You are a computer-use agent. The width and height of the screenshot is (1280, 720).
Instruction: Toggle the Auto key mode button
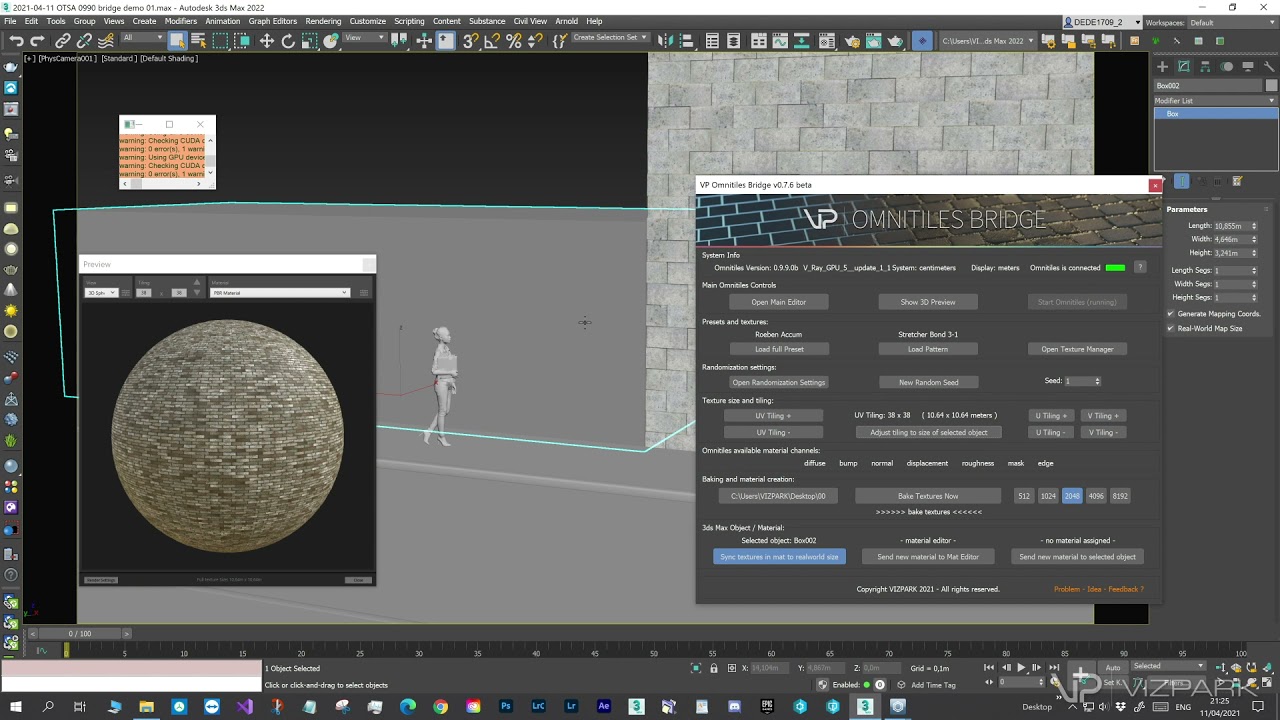pyautogui.click(x=1113, y=667)
